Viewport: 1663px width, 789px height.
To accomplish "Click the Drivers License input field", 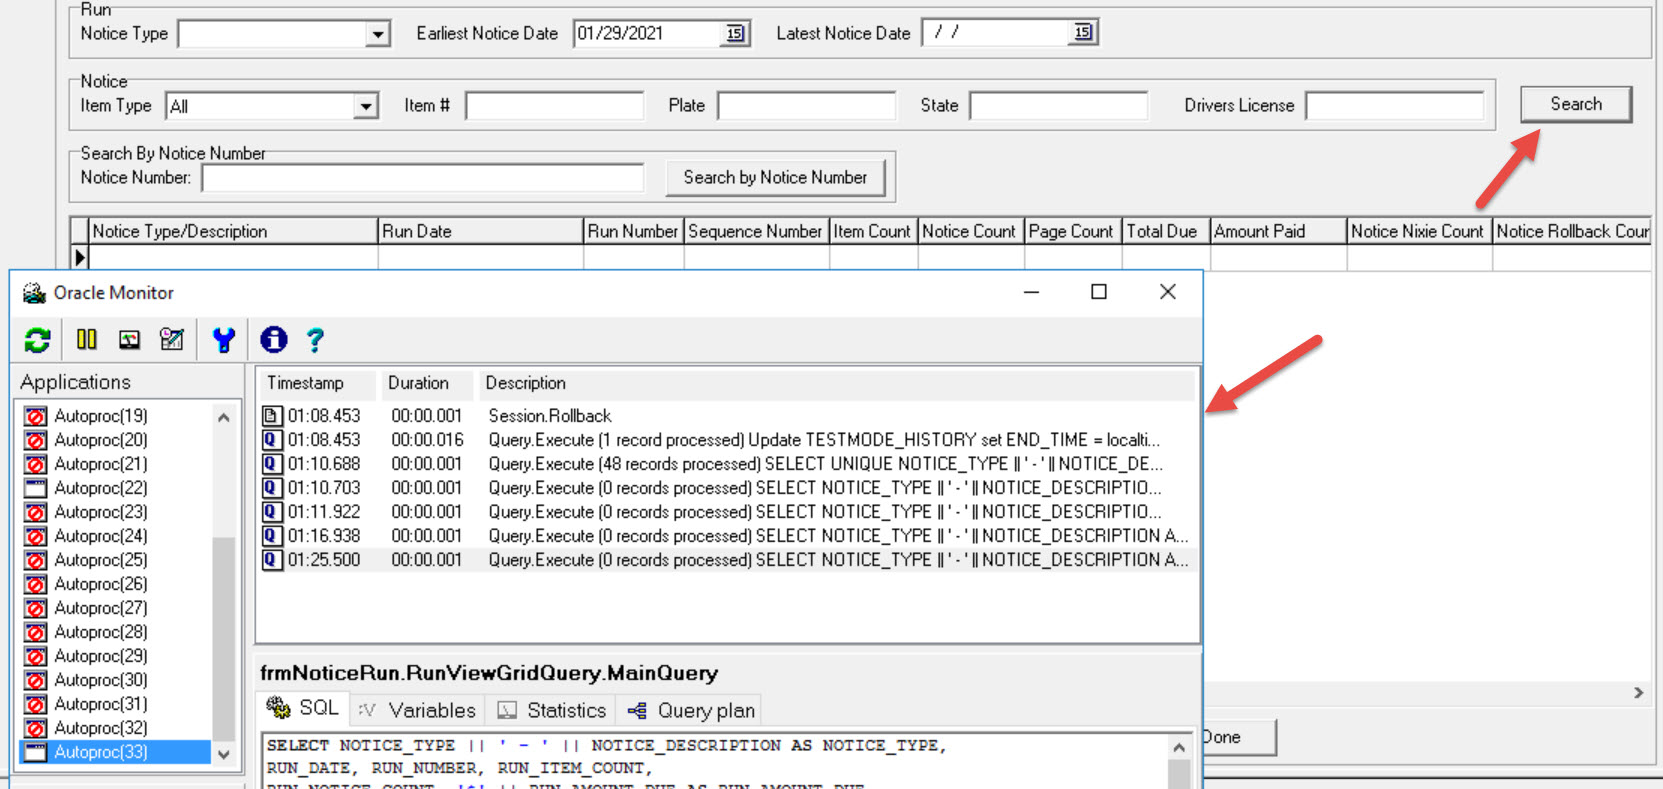I will pyautogui.click(x=1395, y=105).
